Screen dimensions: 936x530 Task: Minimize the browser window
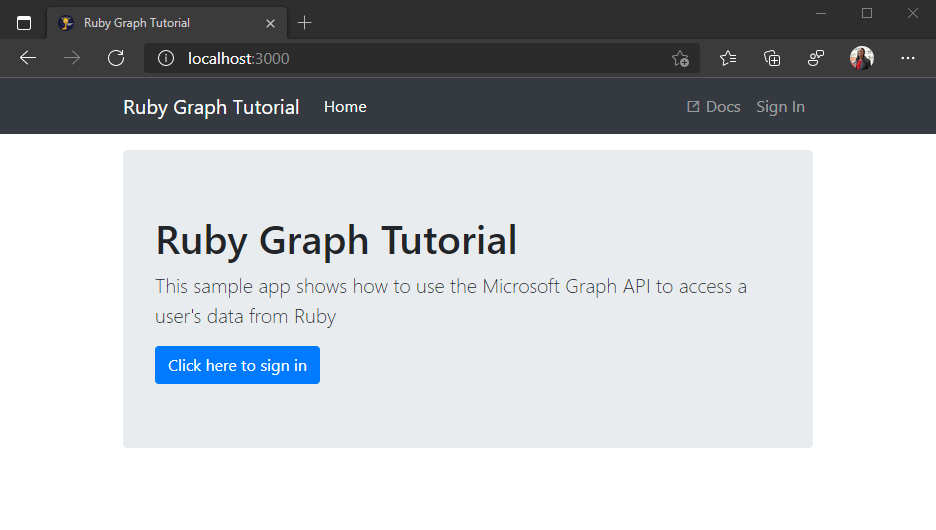click(821, 13)
